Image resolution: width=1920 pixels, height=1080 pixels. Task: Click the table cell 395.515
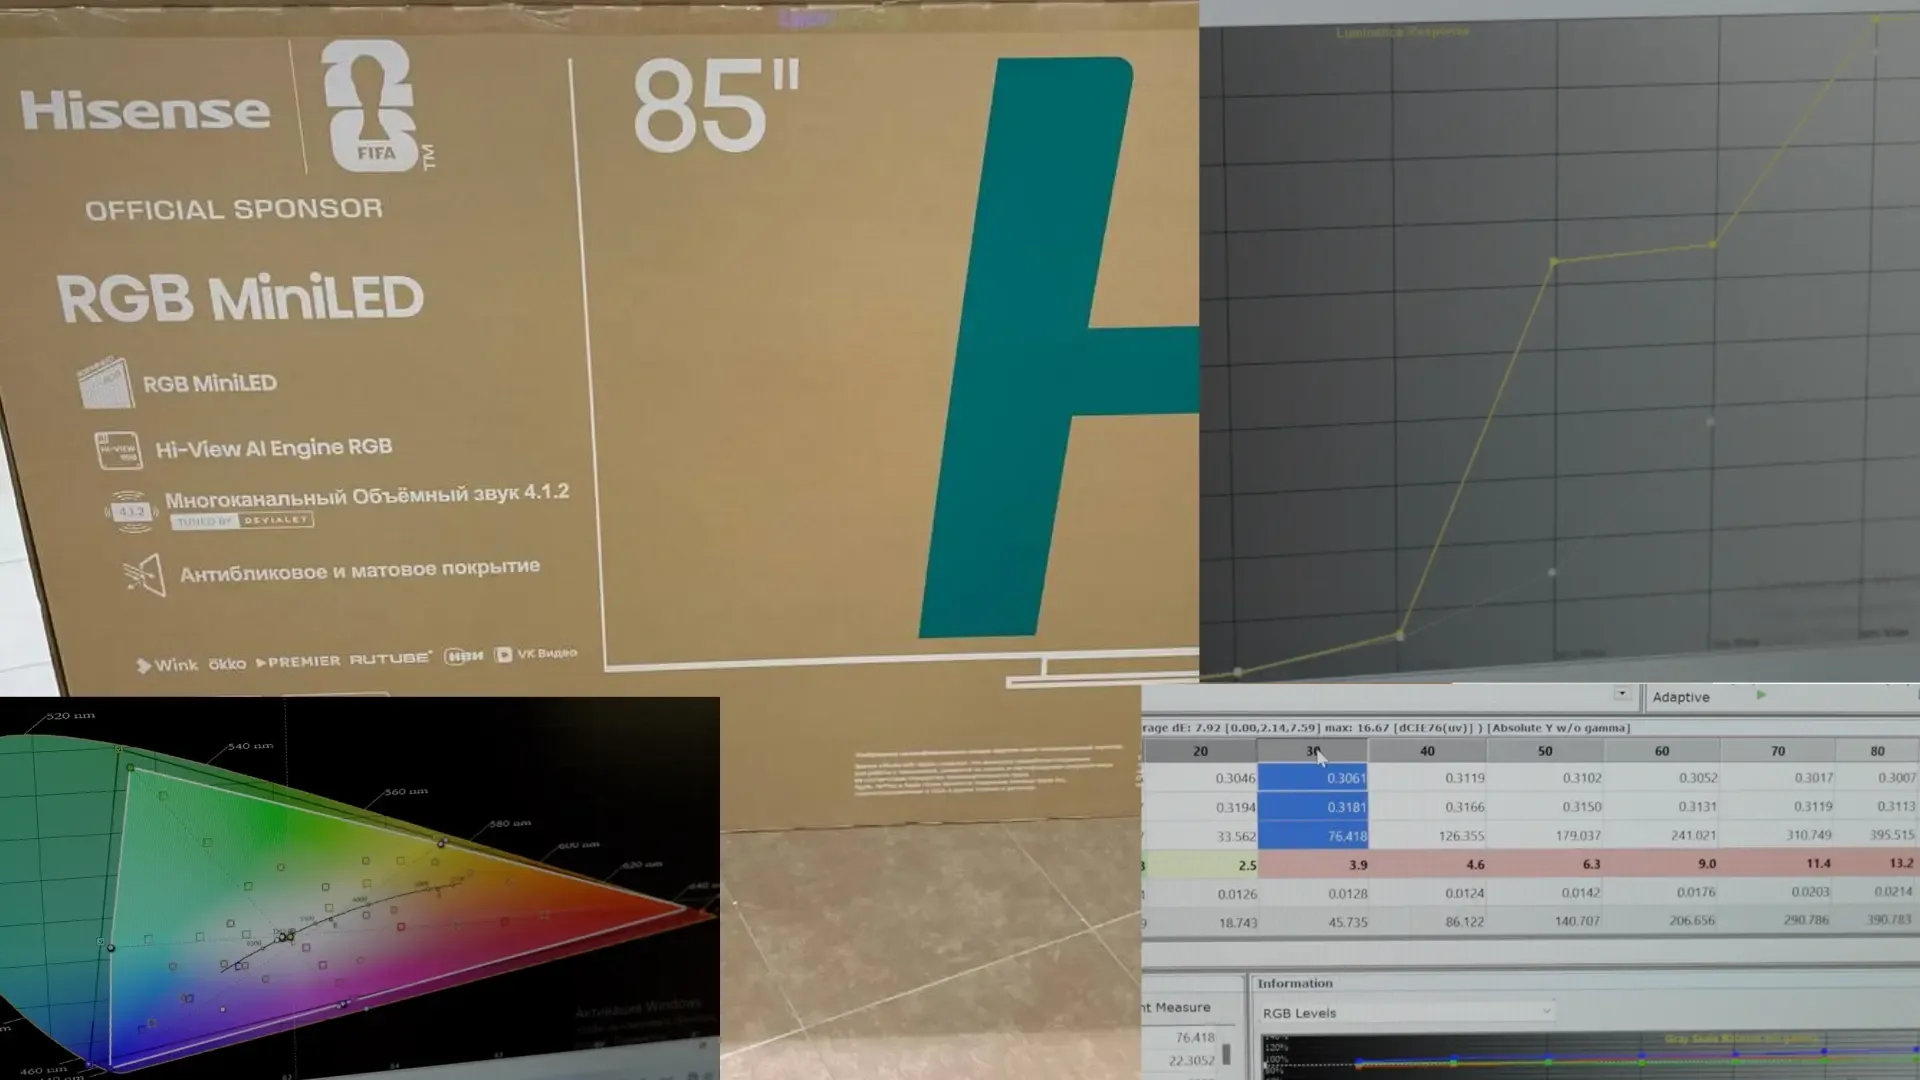(x=1878, y=835)
